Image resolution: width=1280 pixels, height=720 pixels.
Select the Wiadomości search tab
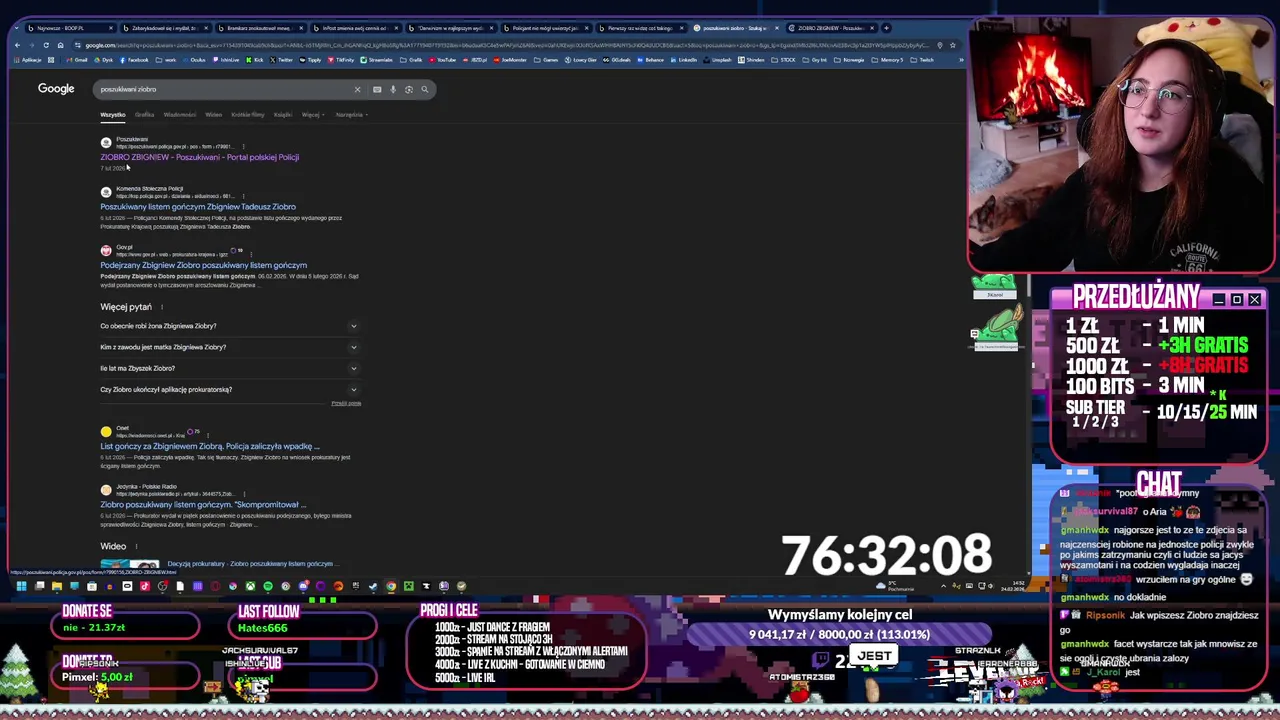pos(180,115)
